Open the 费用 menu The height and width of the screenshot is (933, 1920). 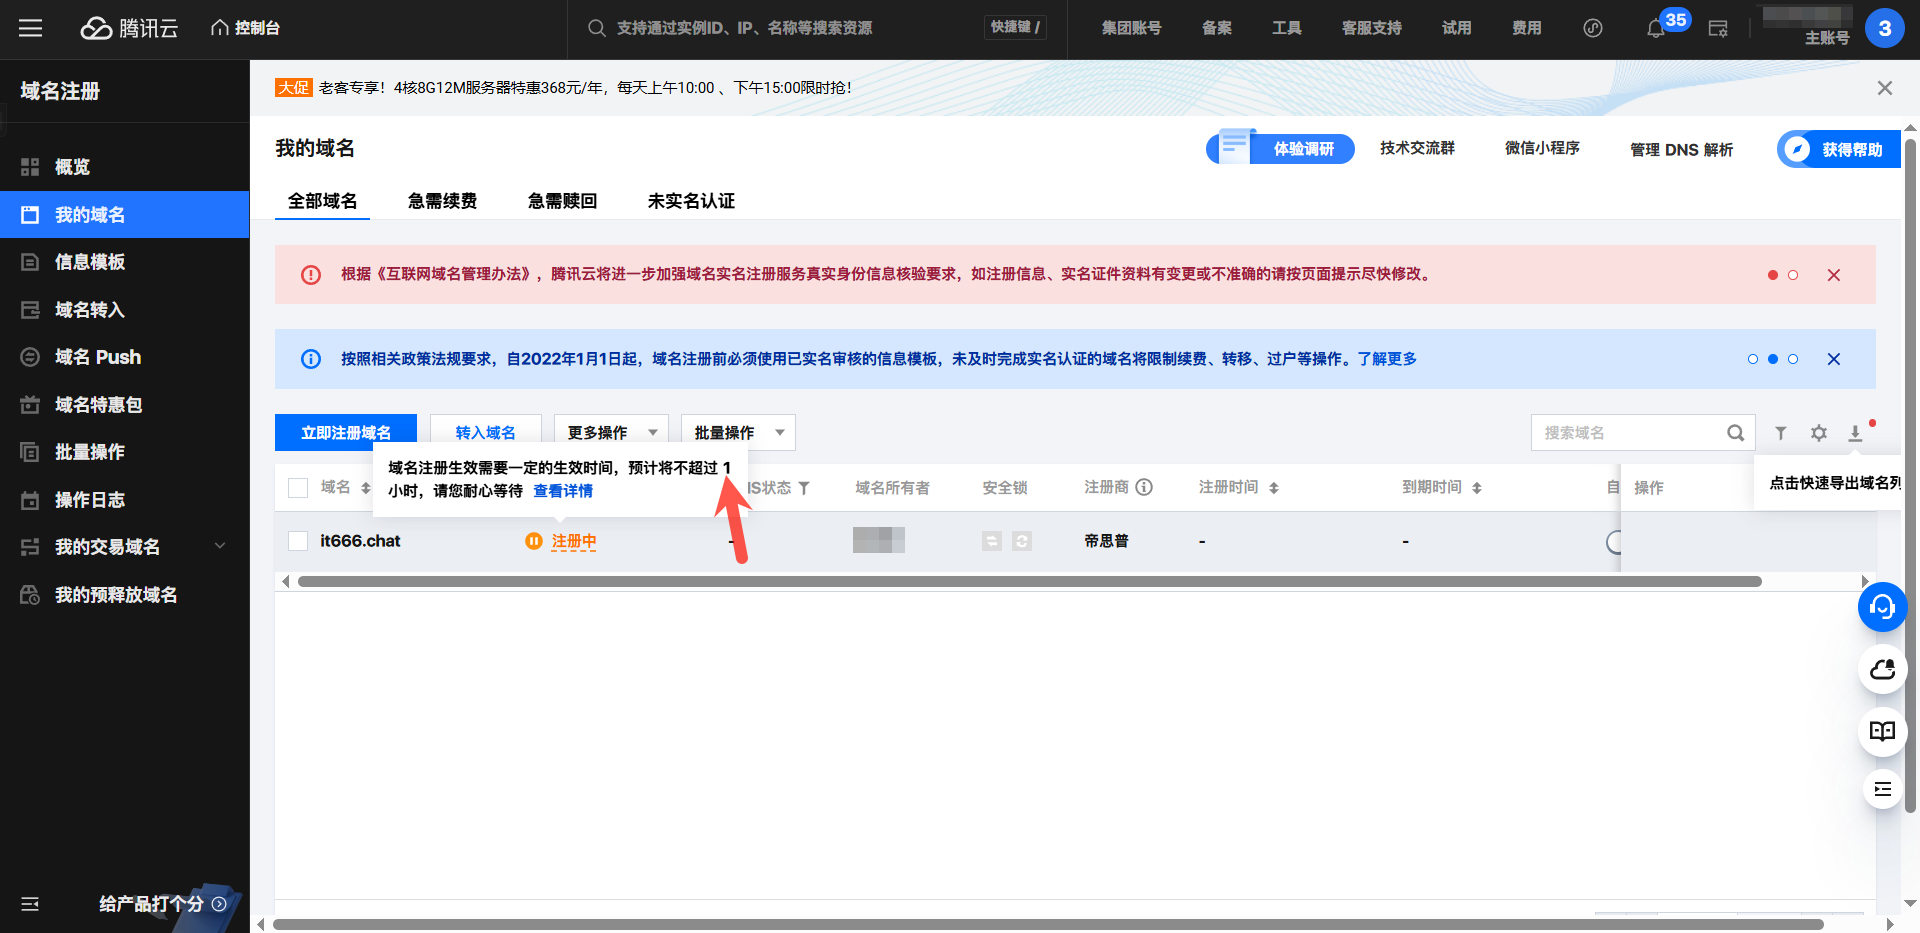(1527, 28)
